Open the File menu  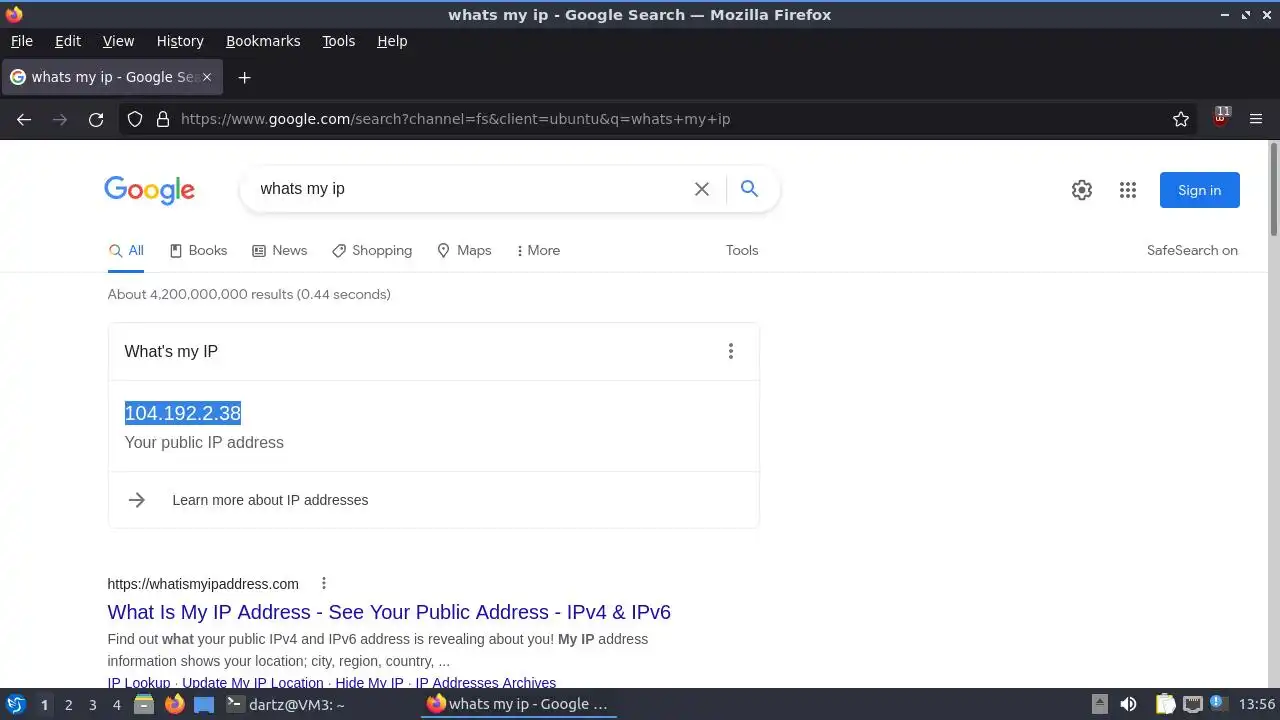[21, 41]
